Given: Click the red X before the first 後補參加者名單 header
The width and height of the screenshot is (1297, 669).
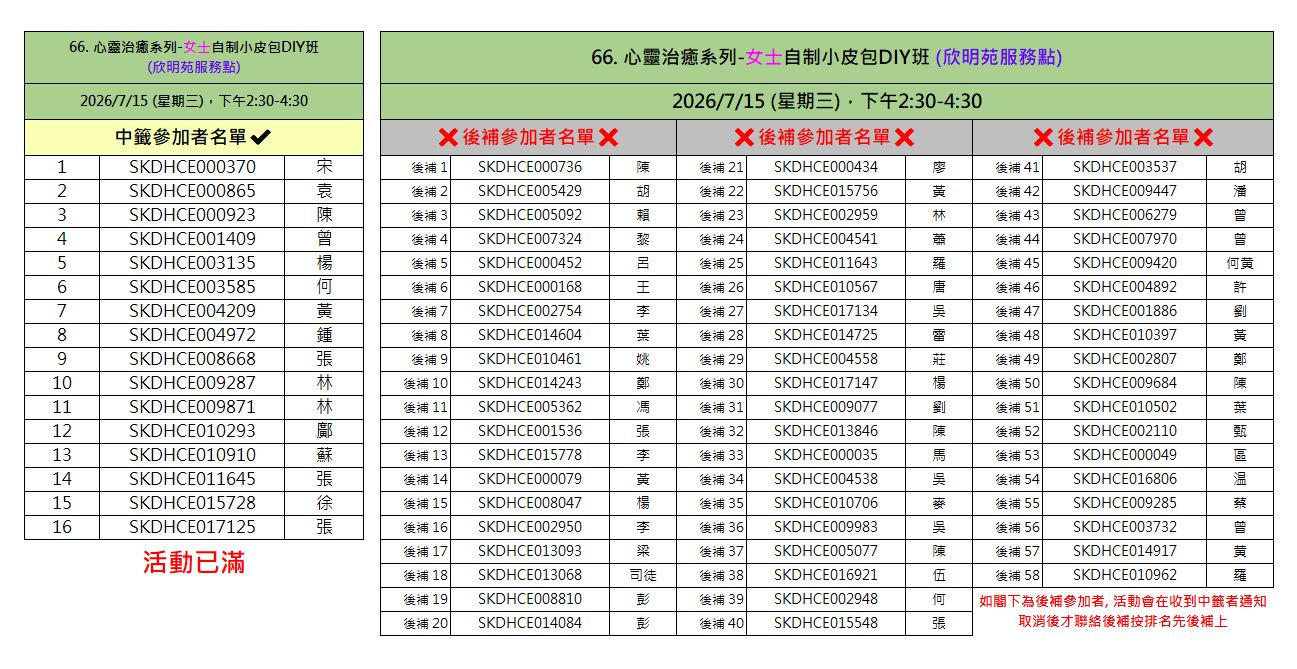Looking at the screenshot, I should click(x=448, y=138).
